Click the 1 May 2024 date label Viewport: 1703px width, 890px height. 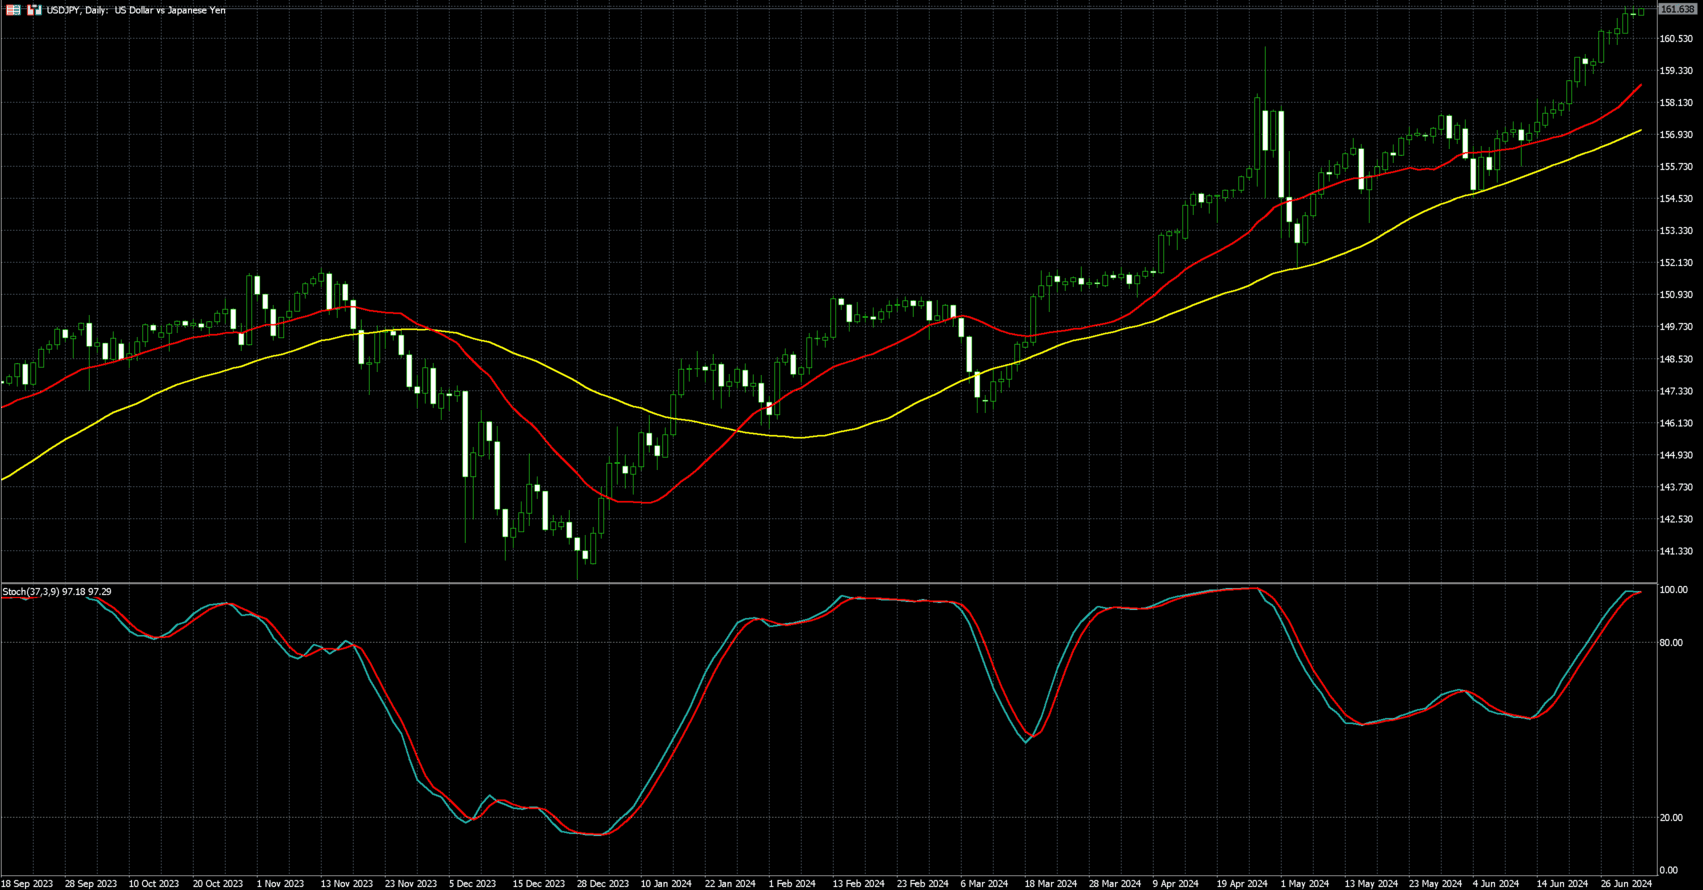coord(1305,884)
